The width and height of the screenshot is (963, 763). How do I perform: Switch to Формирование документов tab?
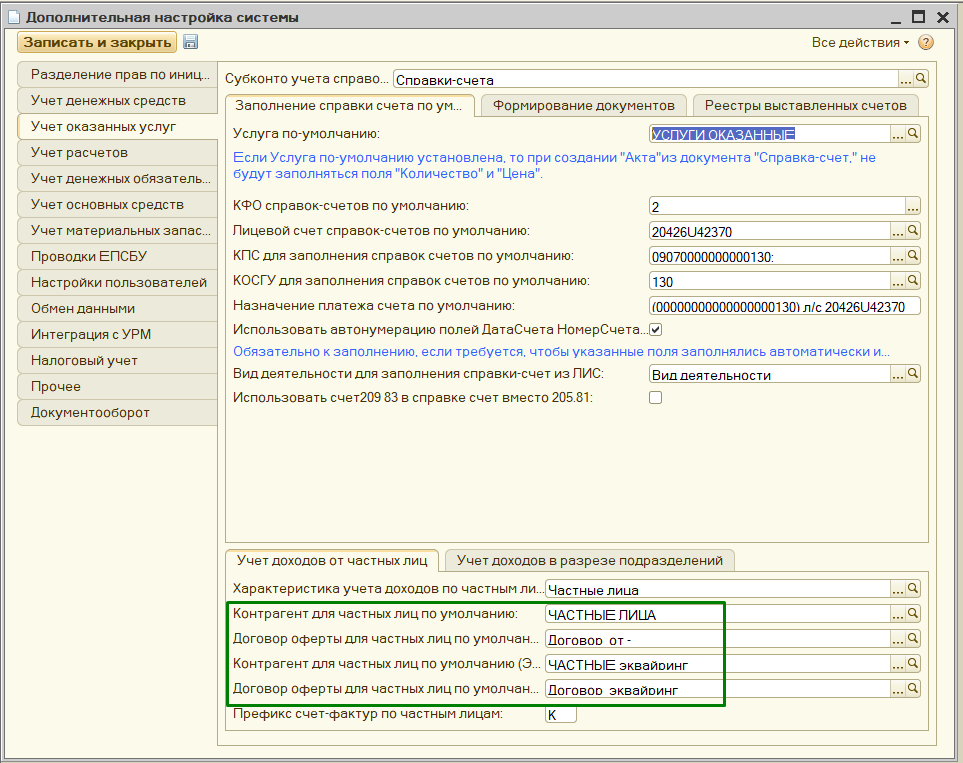(x=584, y=105)
